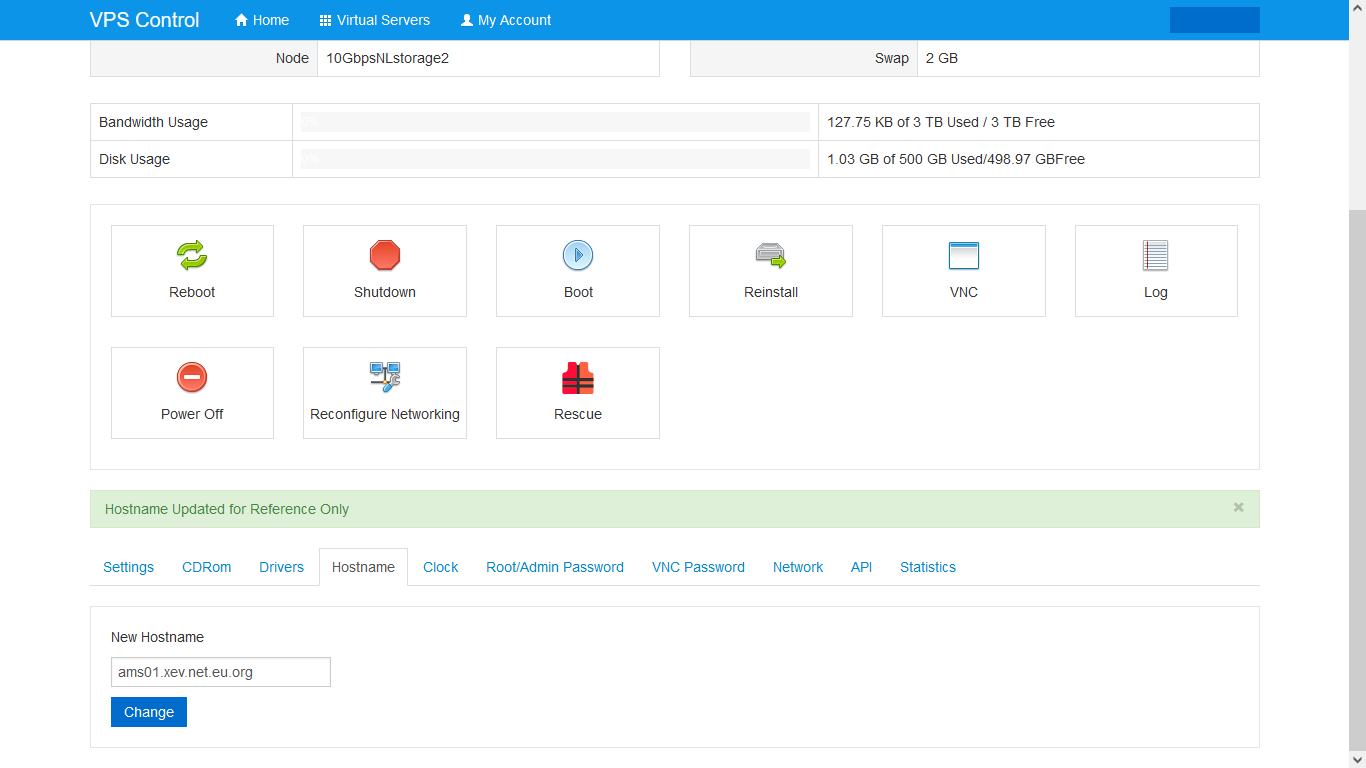Select the Reconfigure Networking icon
Image resolution: width=1366 pixels, height=768 pixels.
pos(385,377)
